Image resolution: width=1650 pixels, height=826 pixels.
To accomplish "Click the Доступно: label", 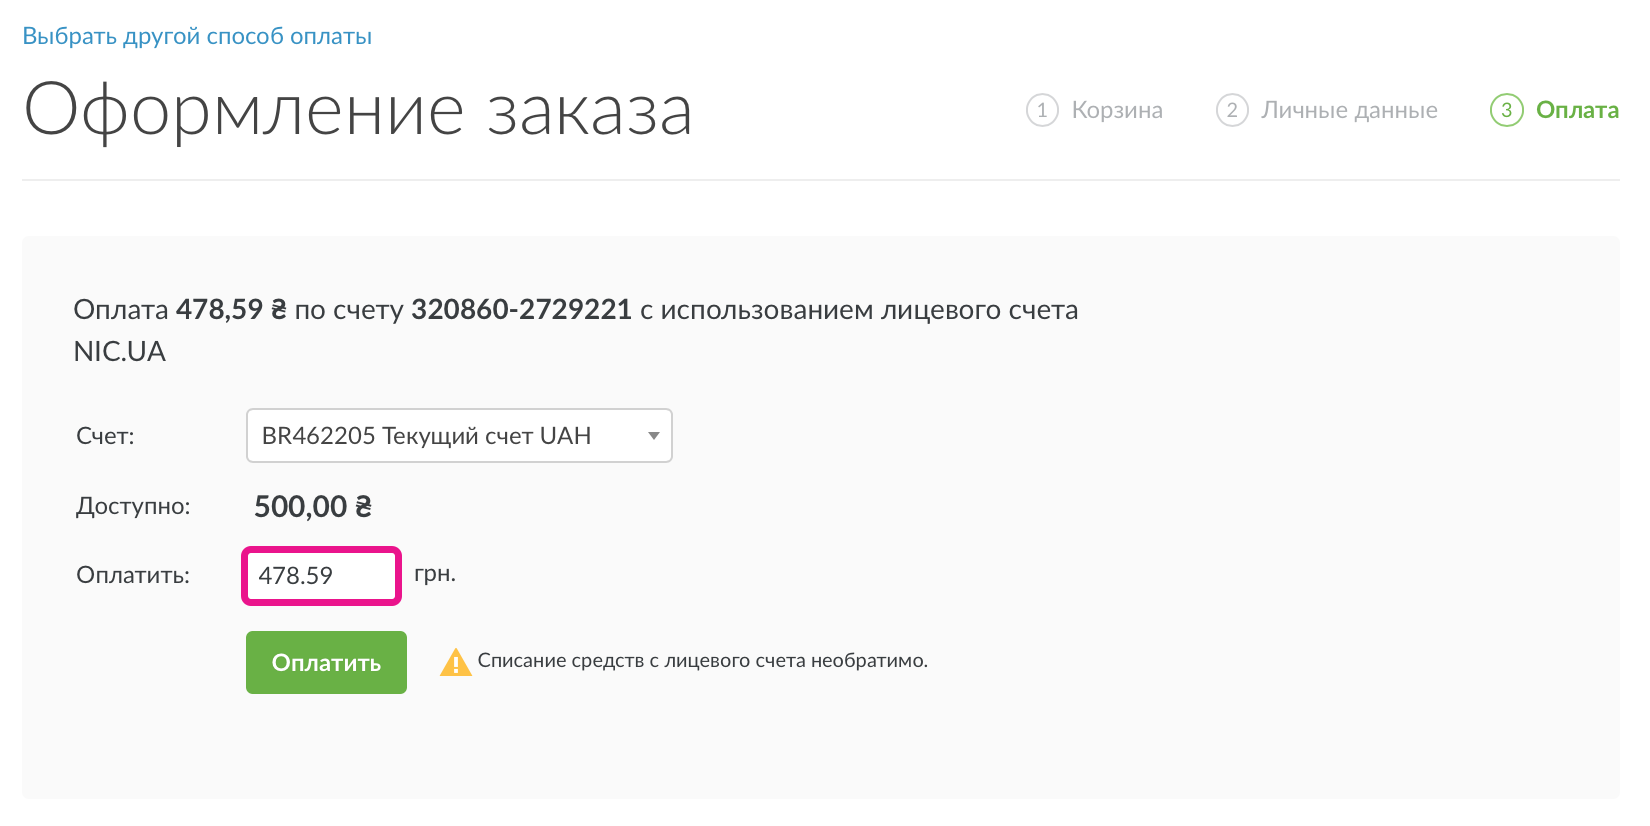I will [x=133, y=506].
